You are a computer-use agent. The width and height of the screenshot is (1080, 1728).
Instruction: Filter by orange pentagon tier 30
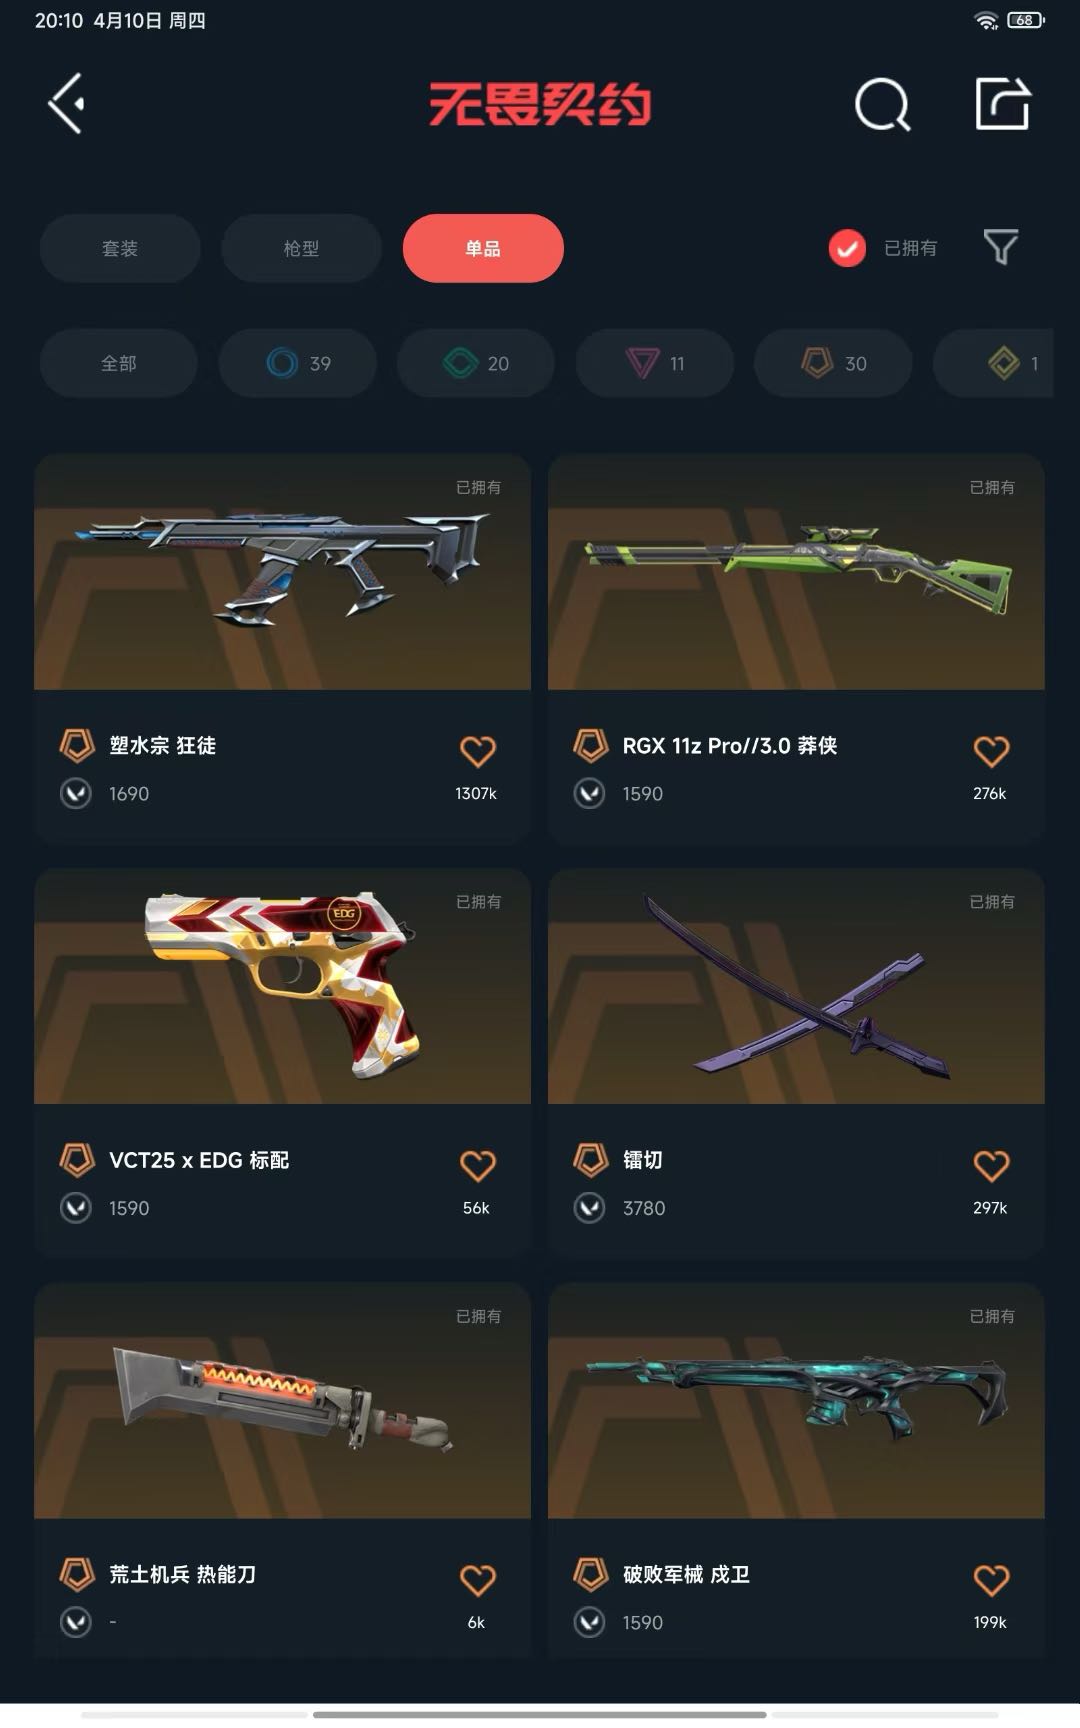[833, 363]
